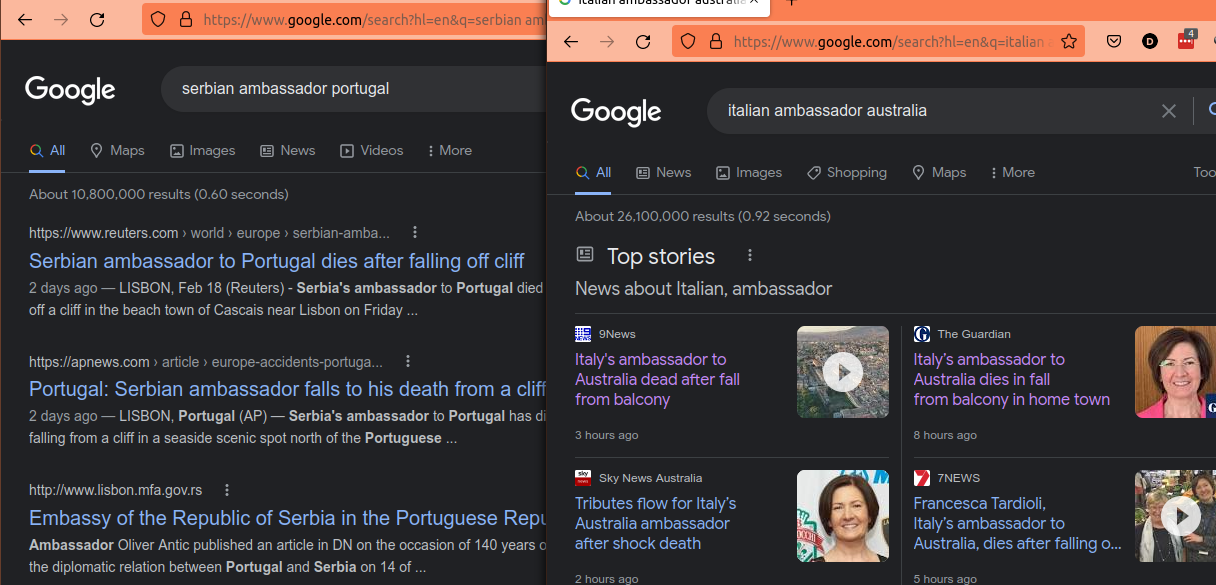Screen dimensions: 1216x585
Task: Click Google logo in the Italian search window
Action: [x=616, y=111]
